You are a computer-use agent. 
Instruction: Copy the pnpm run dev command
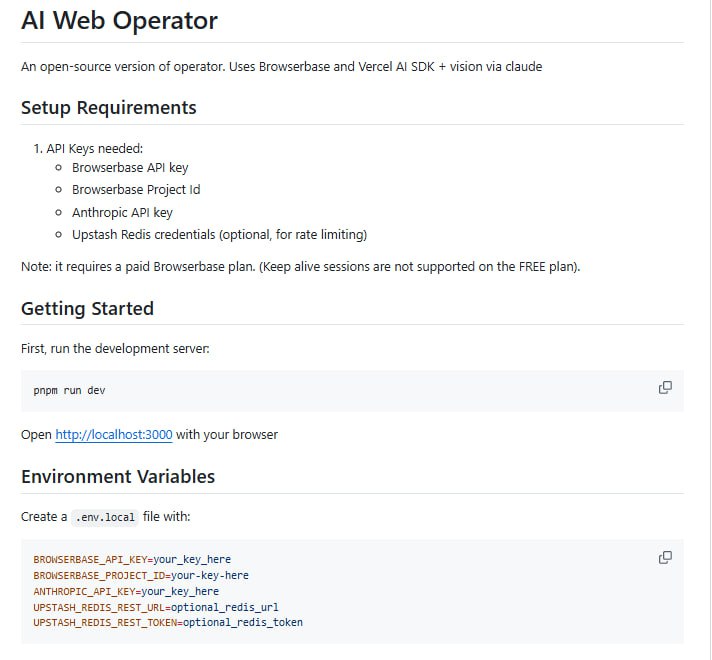(x=665, y=388)
